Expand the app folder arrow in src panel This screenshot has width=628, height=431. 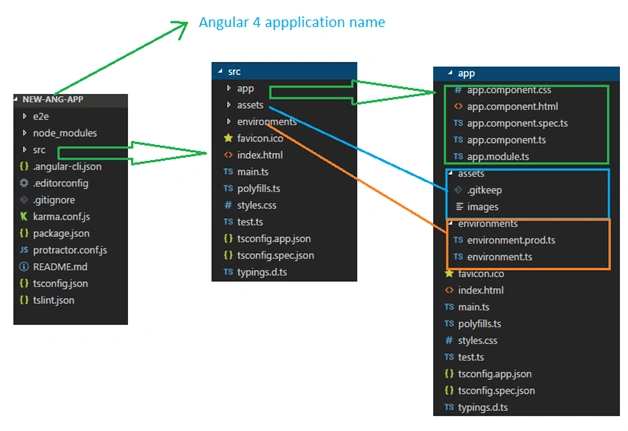229,88
